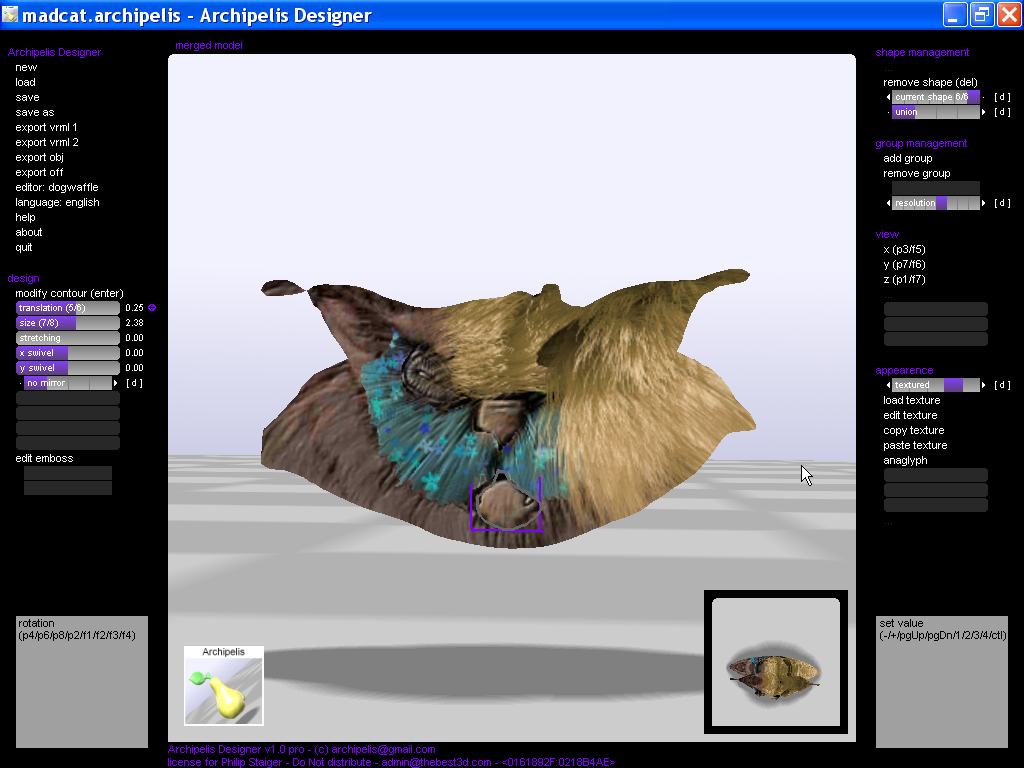Screen dimensions: 1024x768
Task: Click the [d] default next to resolution
Action: pos(1002,203)
